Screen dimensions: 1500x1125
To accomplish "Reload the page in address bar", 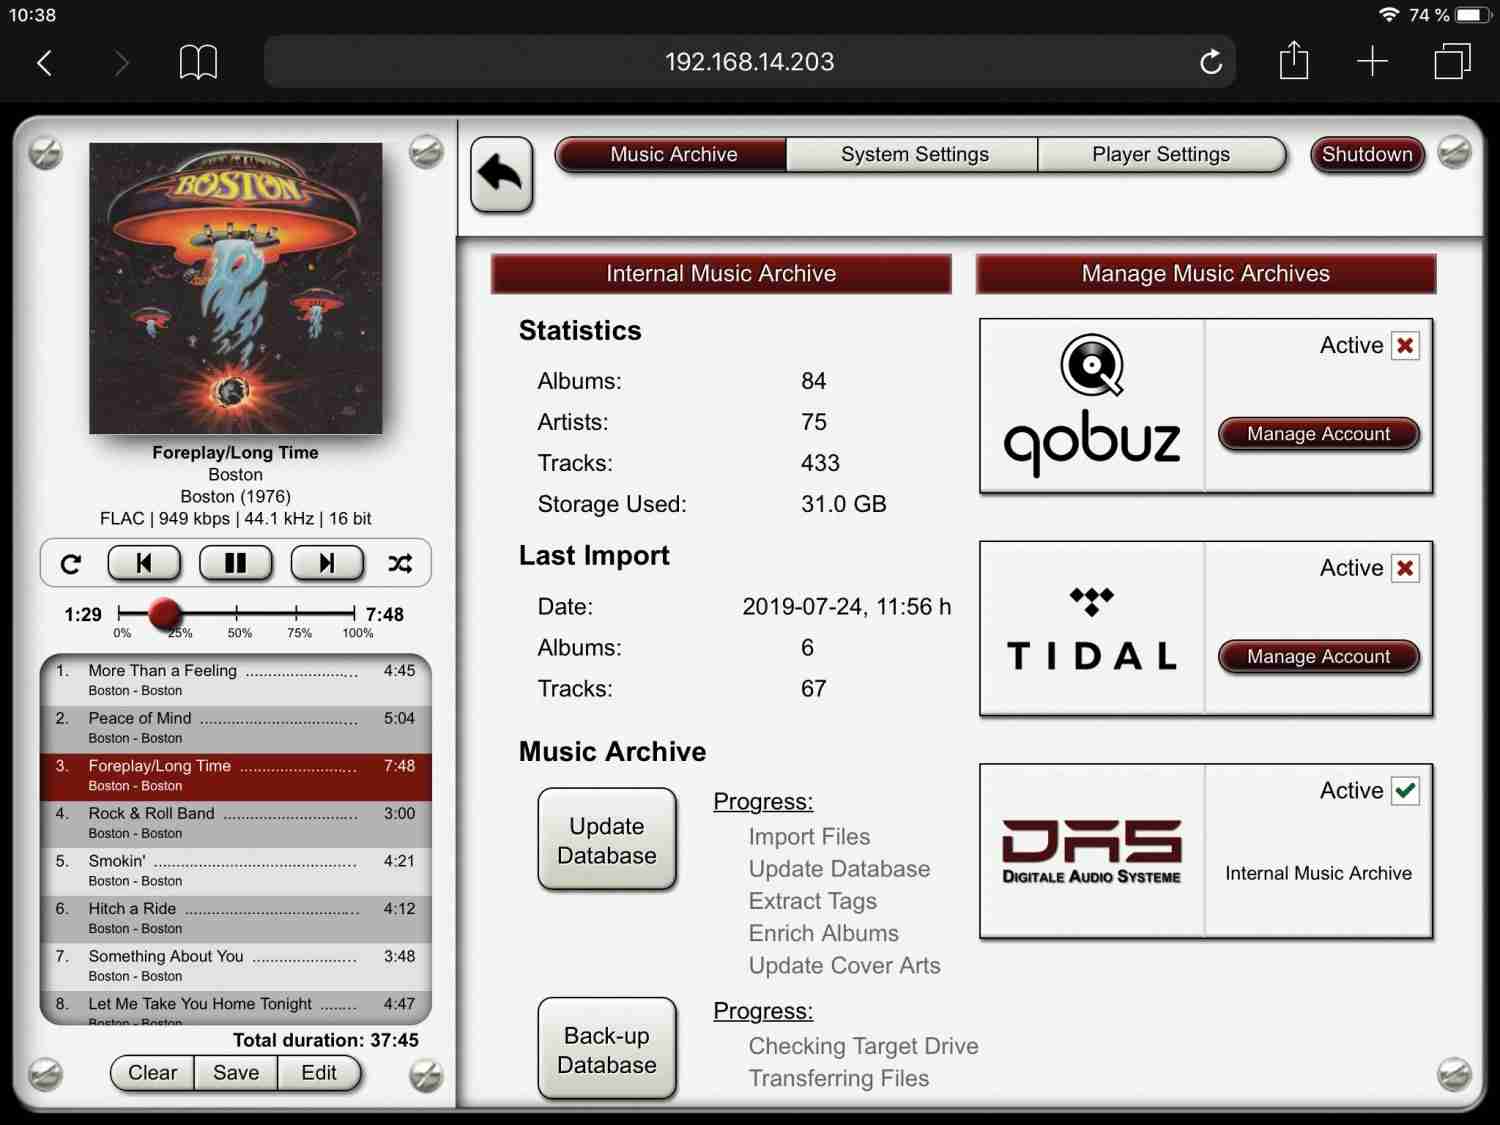I will pyautogui.click(x=1211, y=62).
